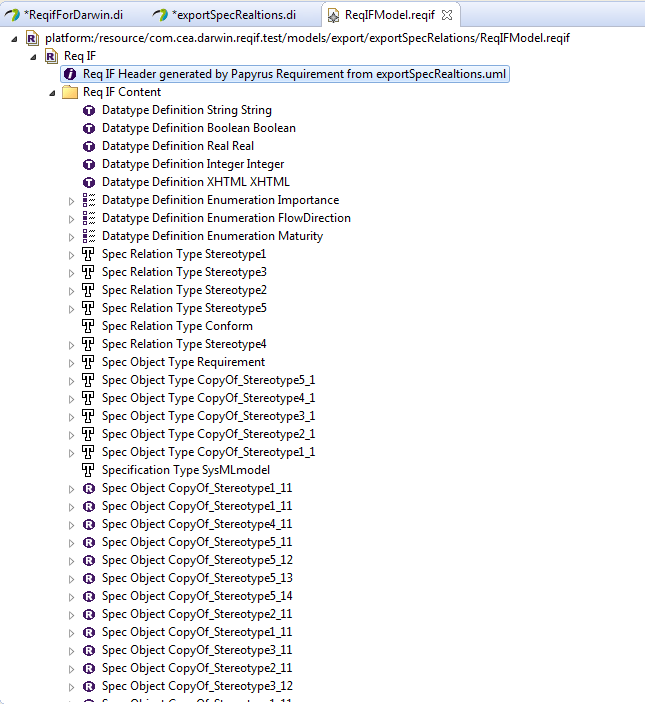Select Specification Type SysMLmodel
645x704 pixels.
(x=186, y=470)
